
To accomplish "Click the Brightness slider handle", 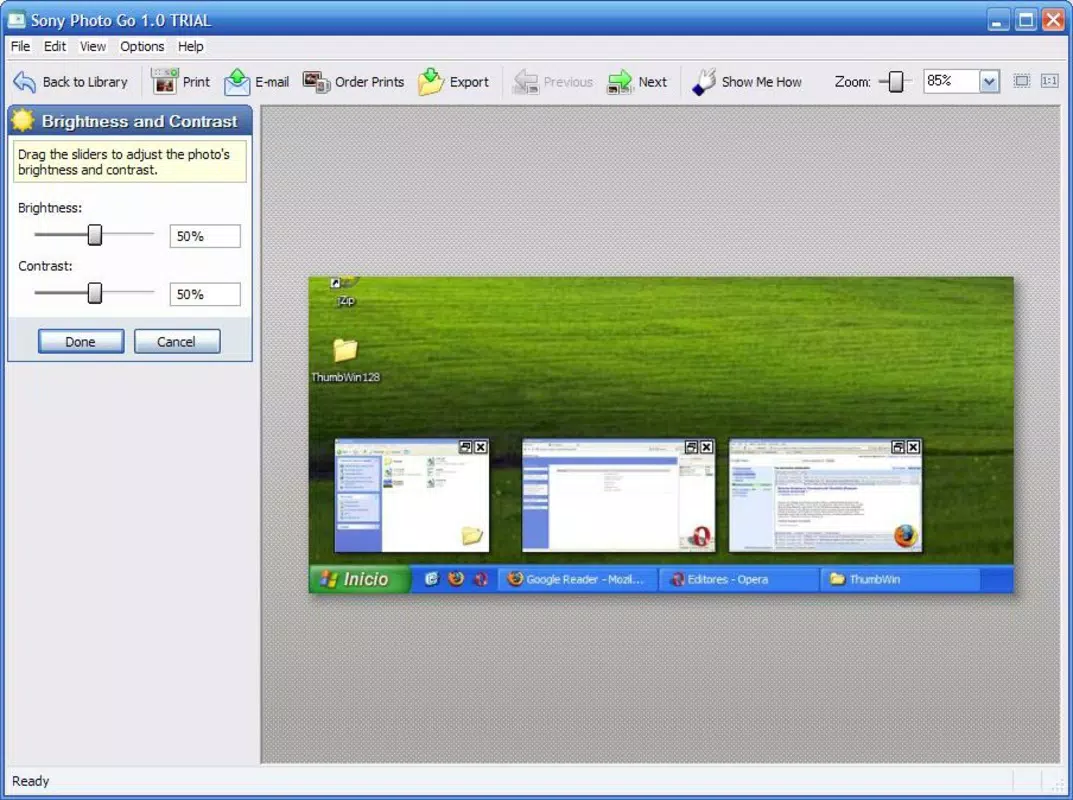I will pyautogui.click(x=95, y=235).
